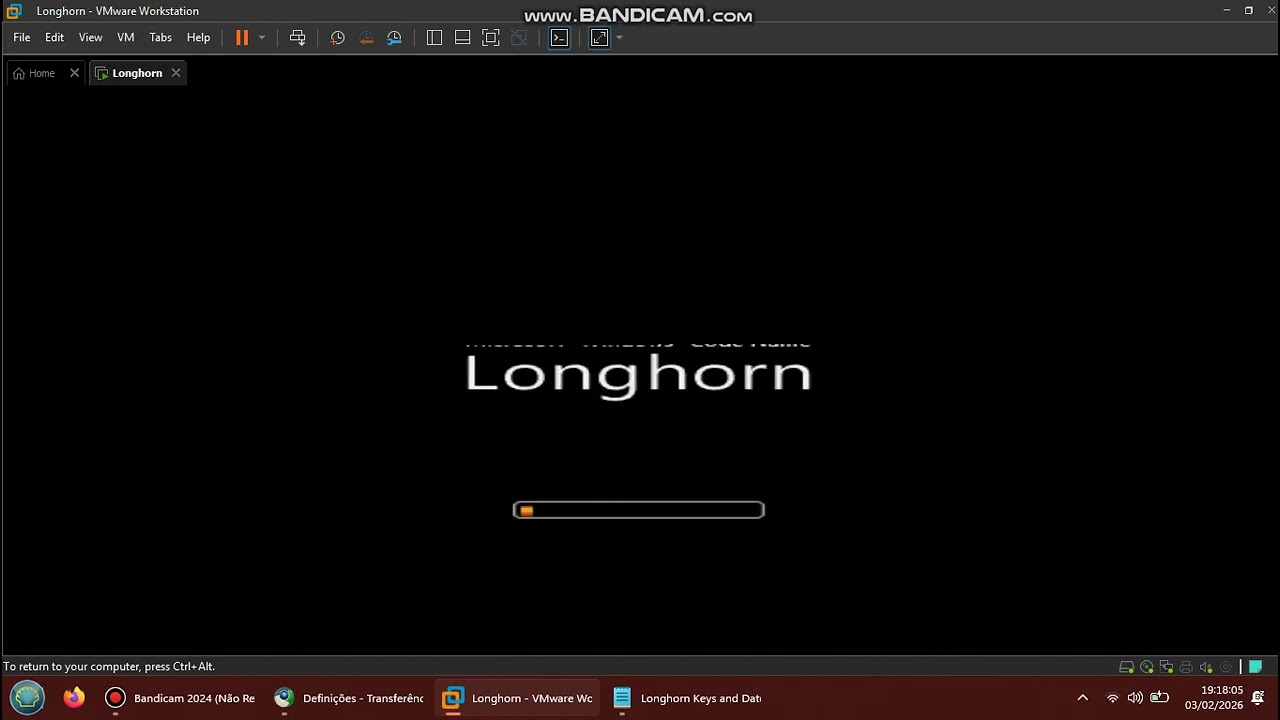This screenshot has width=1280, height=720.
Task: Open the volume tray icon
Action: click(1135, 698)
